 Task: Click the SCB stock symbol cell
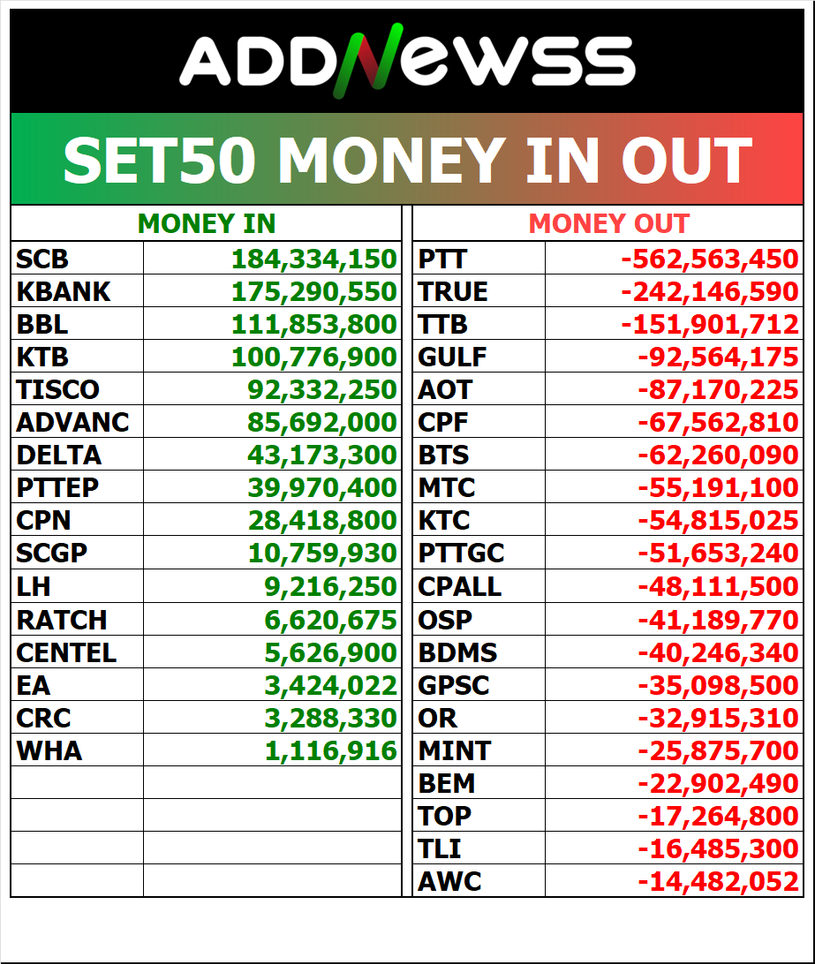click(x=43, y=259)
